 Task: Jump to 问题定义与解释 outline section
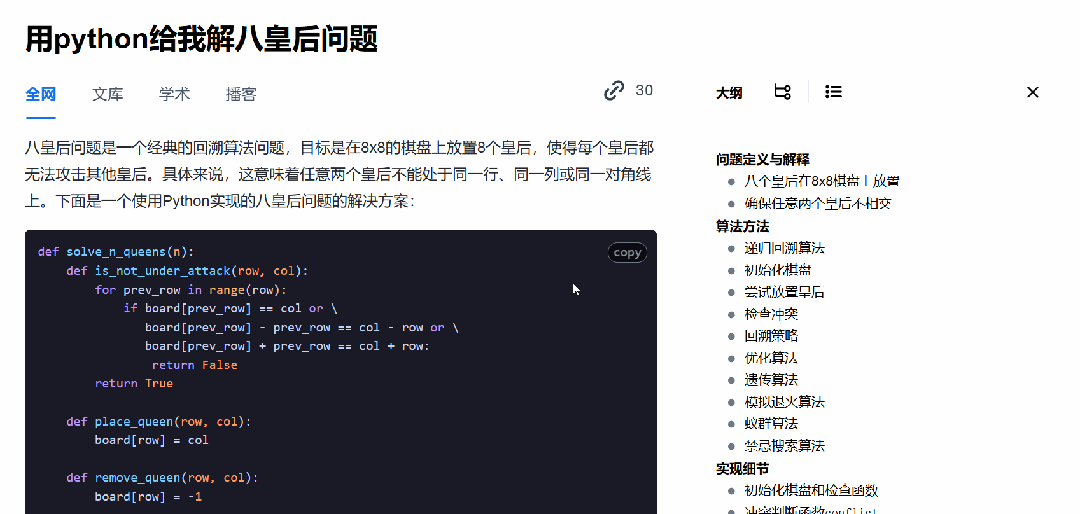pos(762,160)
